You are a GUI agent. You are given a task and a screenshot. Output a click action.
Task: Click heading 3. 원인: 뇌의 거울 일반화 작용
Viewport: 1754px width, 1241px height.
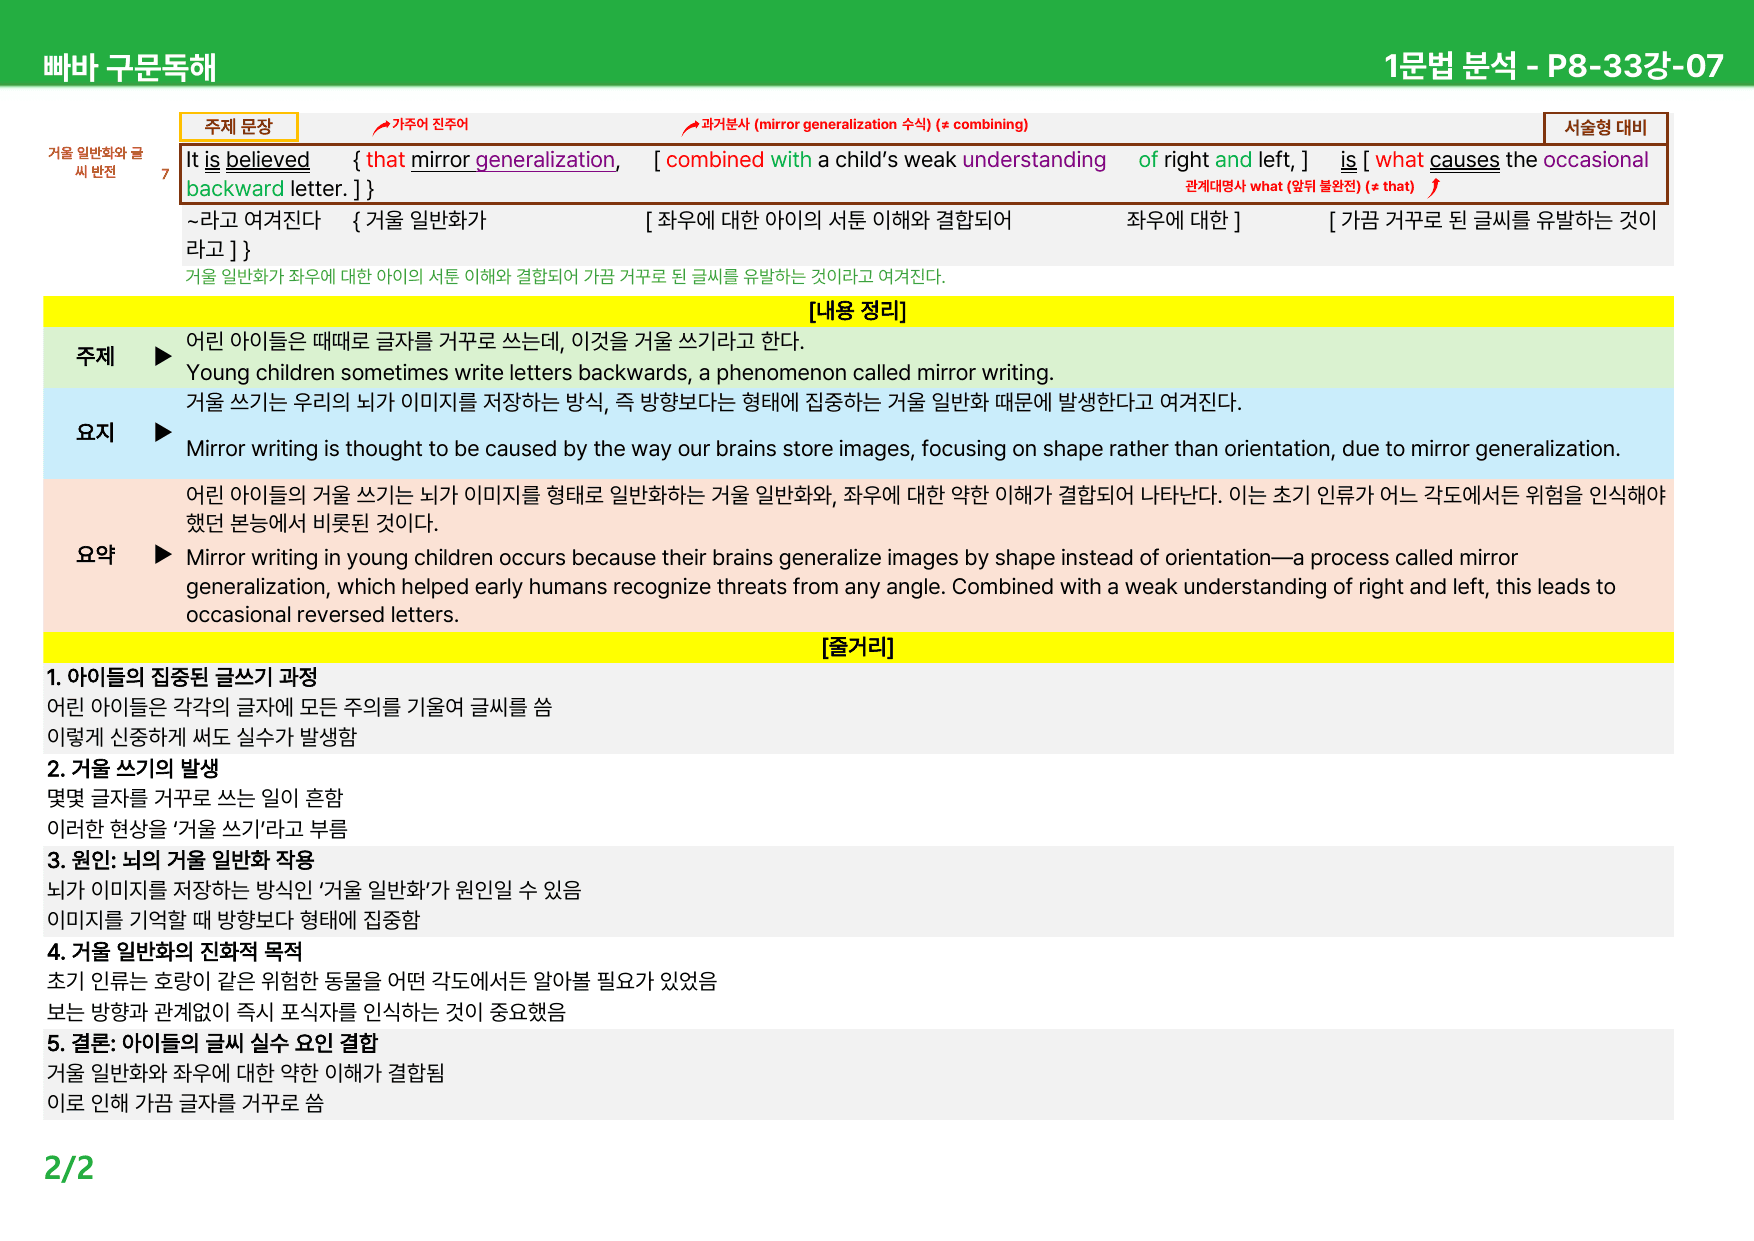point(181,860)
